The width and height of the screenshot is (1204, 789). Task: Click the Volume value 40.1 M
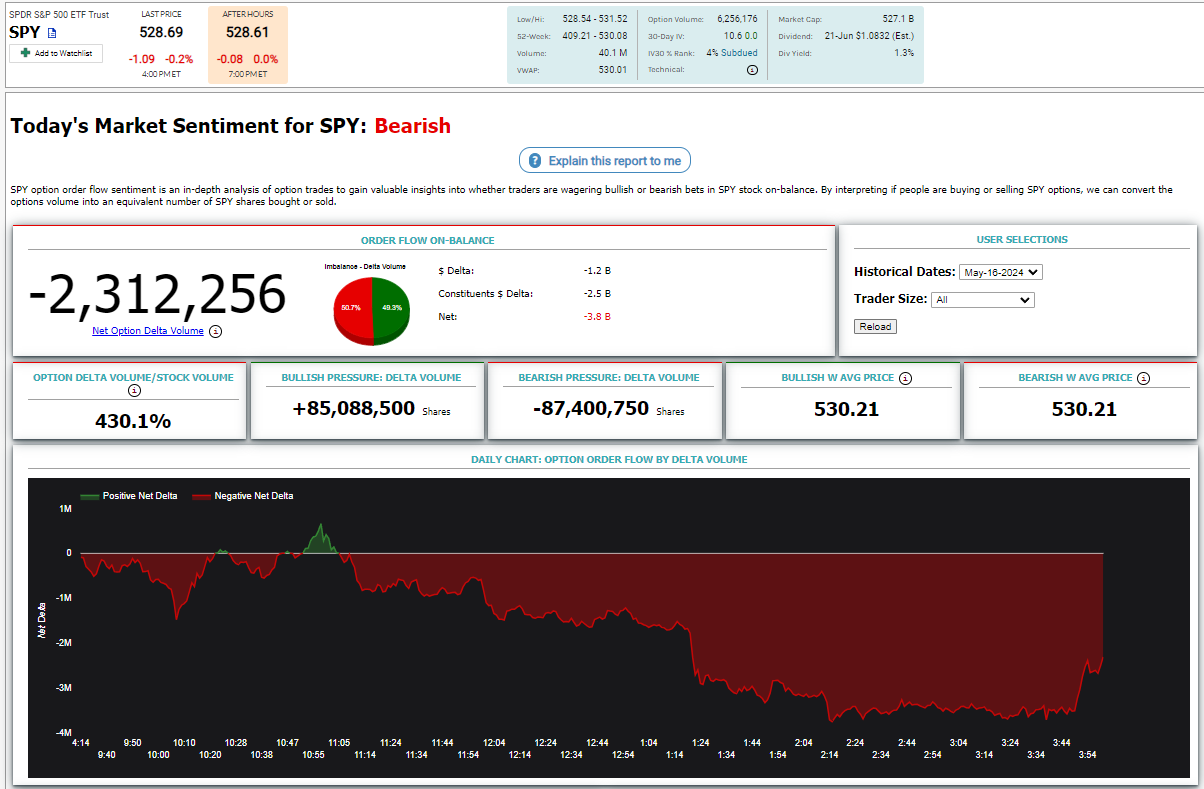(613, 53)
